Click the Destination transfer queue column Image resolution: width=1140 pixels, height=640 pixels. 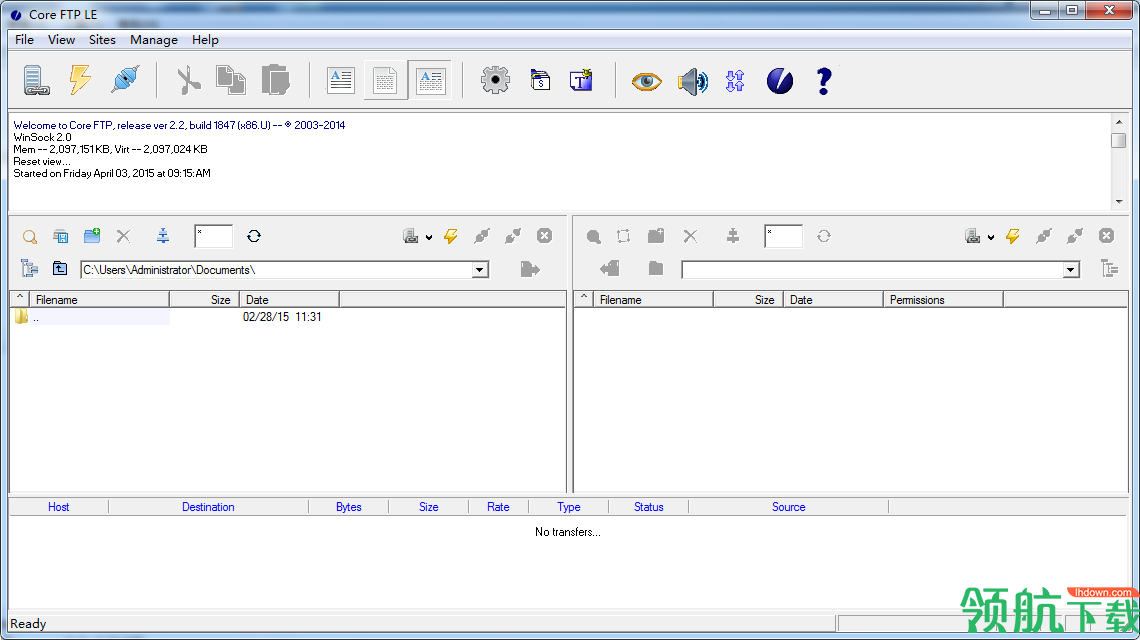(208, 507)
